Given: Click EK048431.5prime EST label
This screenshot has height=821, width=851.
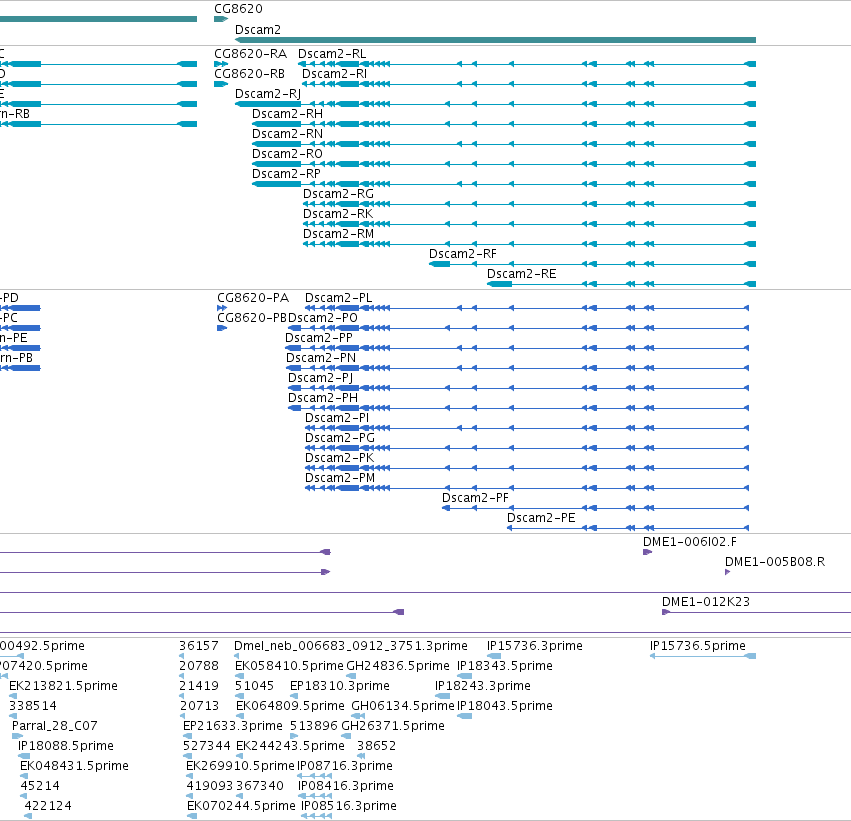Looking at the screenshot, I should 74,766.
